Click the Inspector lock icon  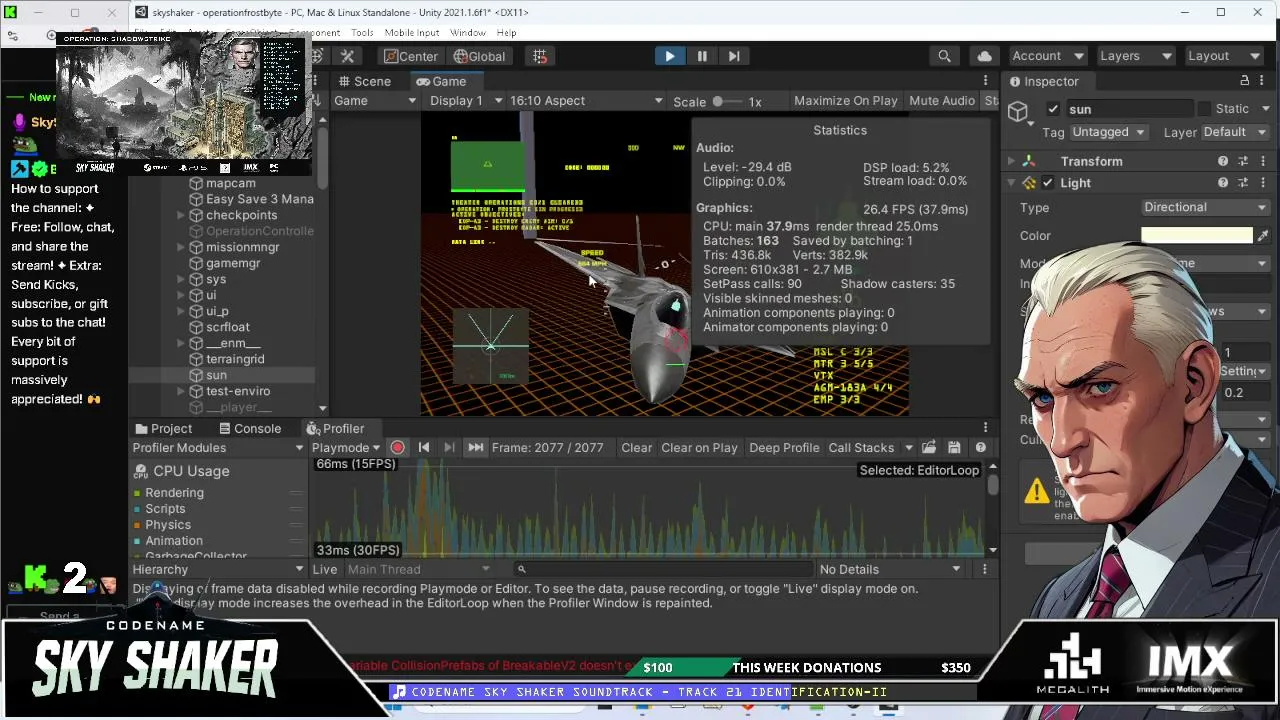point(1245,81)
